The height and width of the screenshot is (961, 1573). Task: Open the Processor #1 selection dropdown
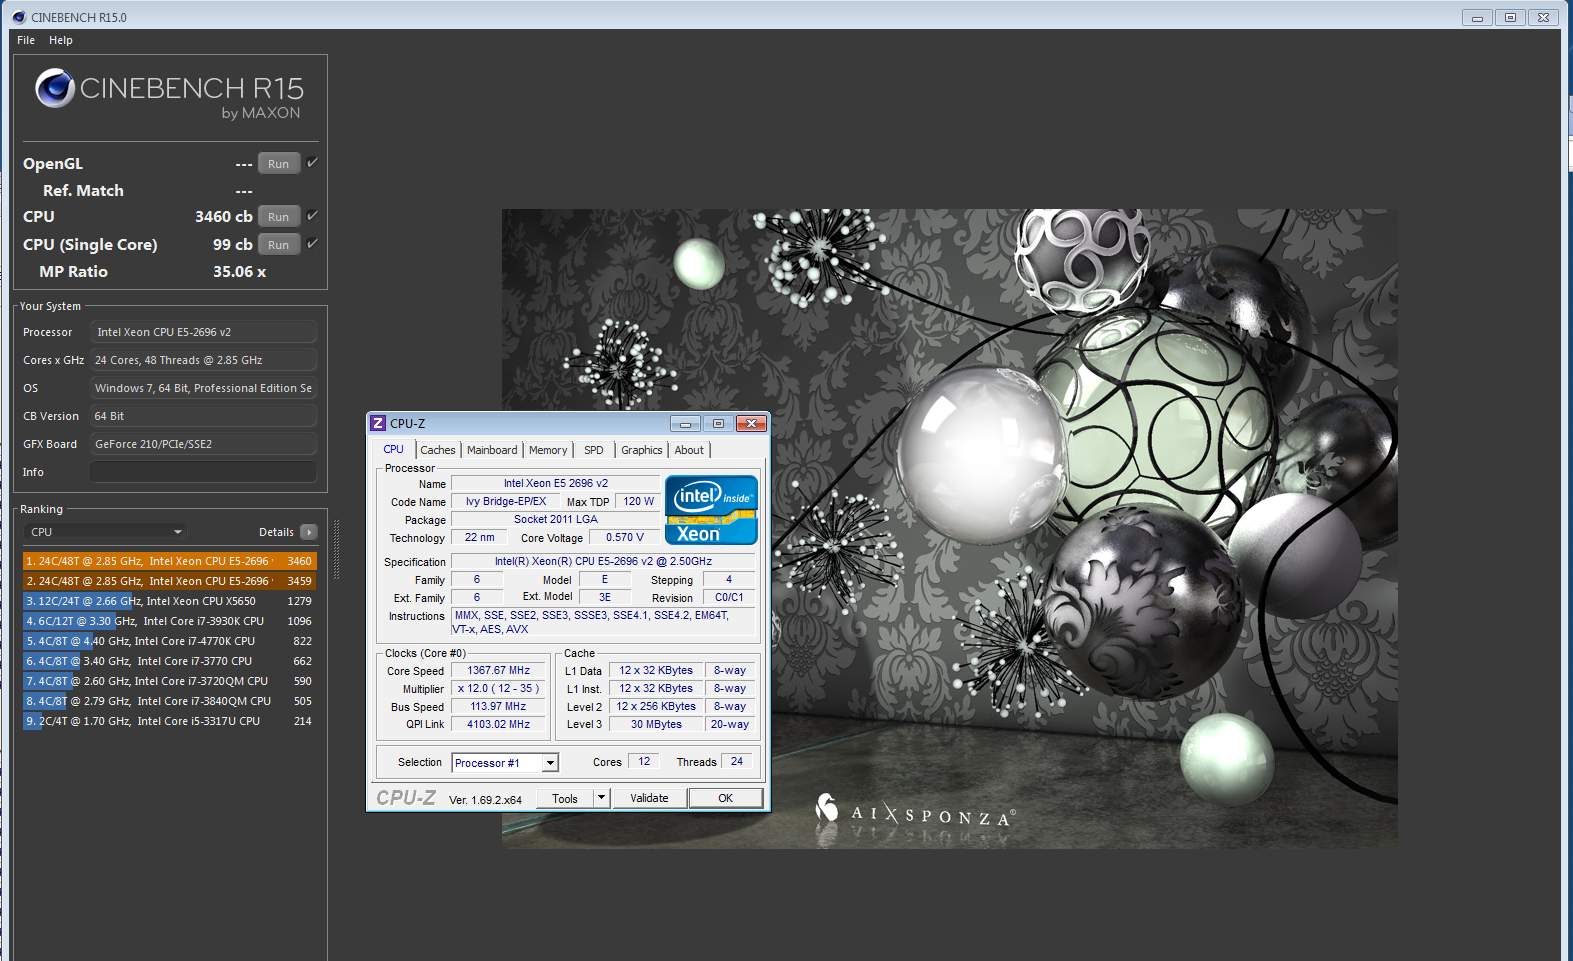point(549,763)
